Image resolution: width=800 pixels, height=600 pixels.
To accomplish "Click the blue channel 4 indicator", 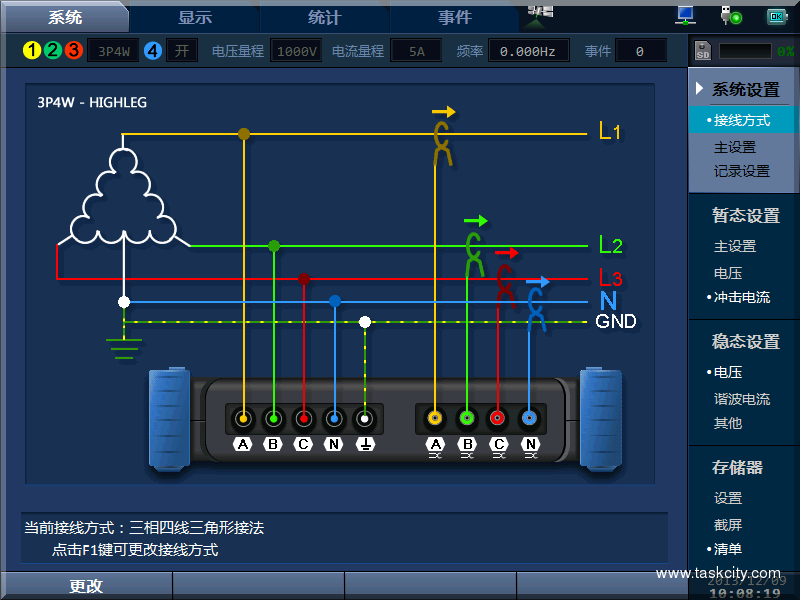I will pos(152,51).
